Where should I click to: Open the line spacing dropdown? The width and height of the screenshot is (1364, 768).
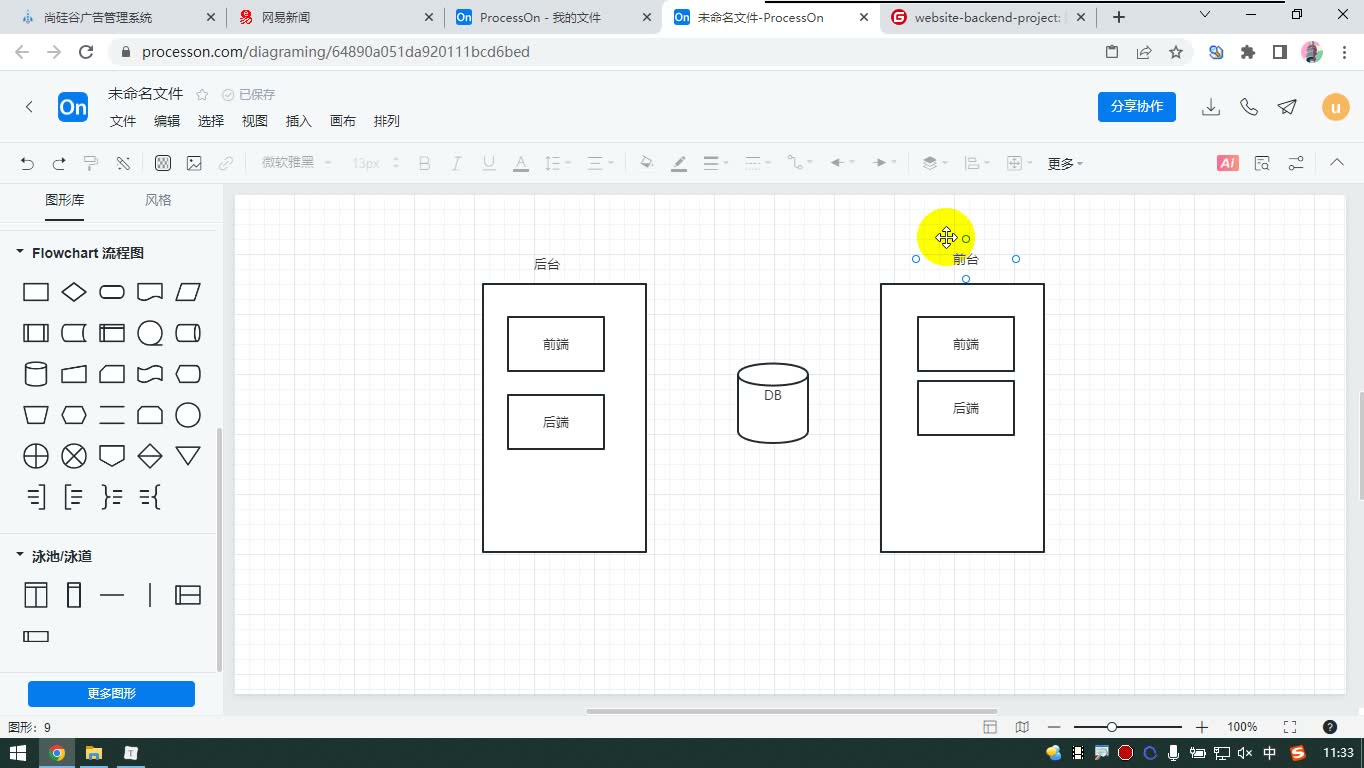click(x=557, y=163)
